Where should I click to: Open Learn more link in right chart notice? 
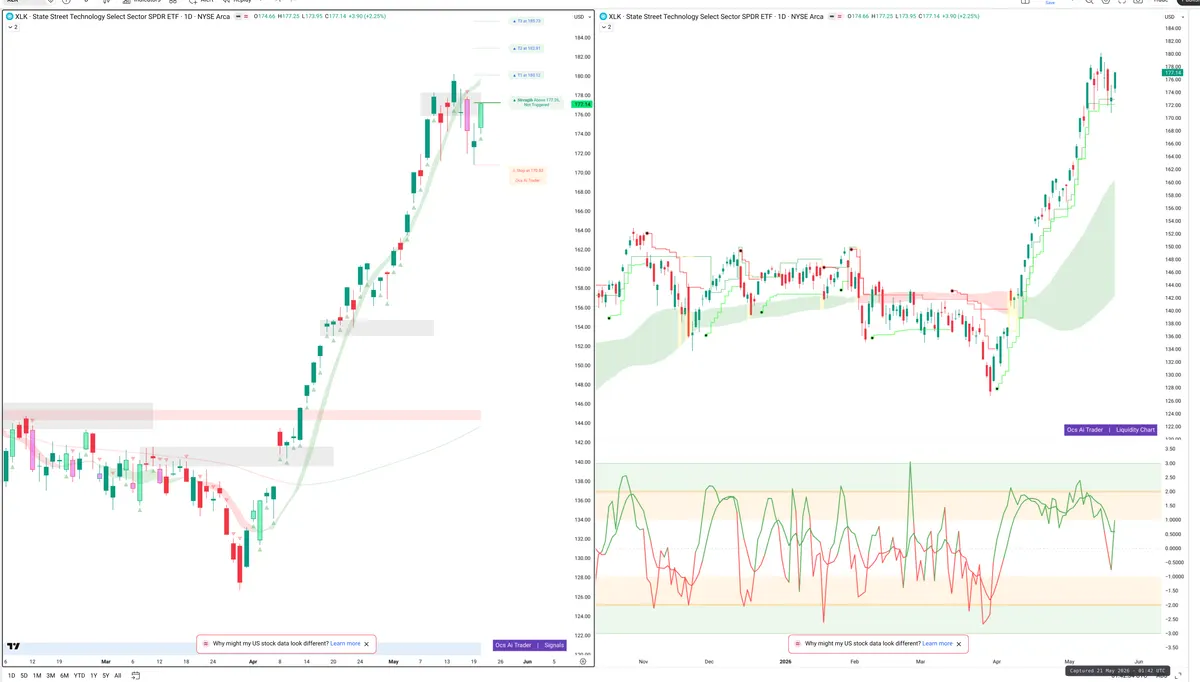click(x=937, y=644)
